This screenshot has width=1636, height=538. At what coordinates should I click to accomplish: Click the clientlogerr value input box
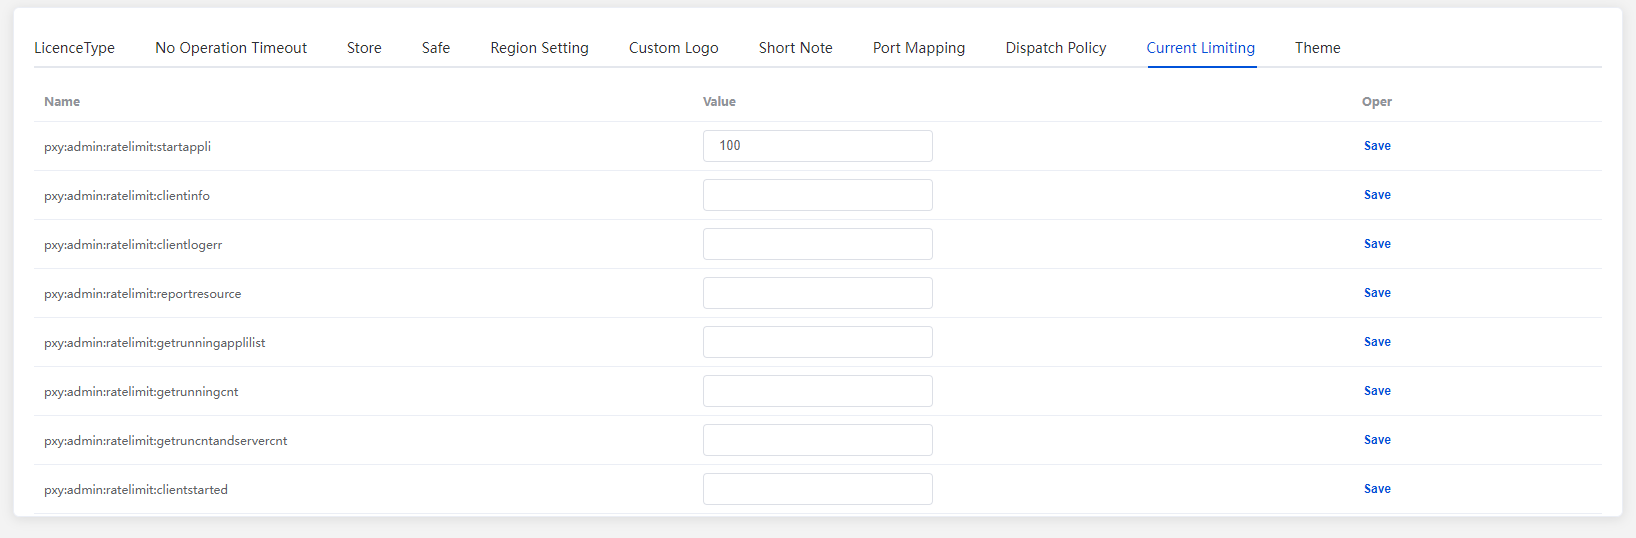(818, 244)
